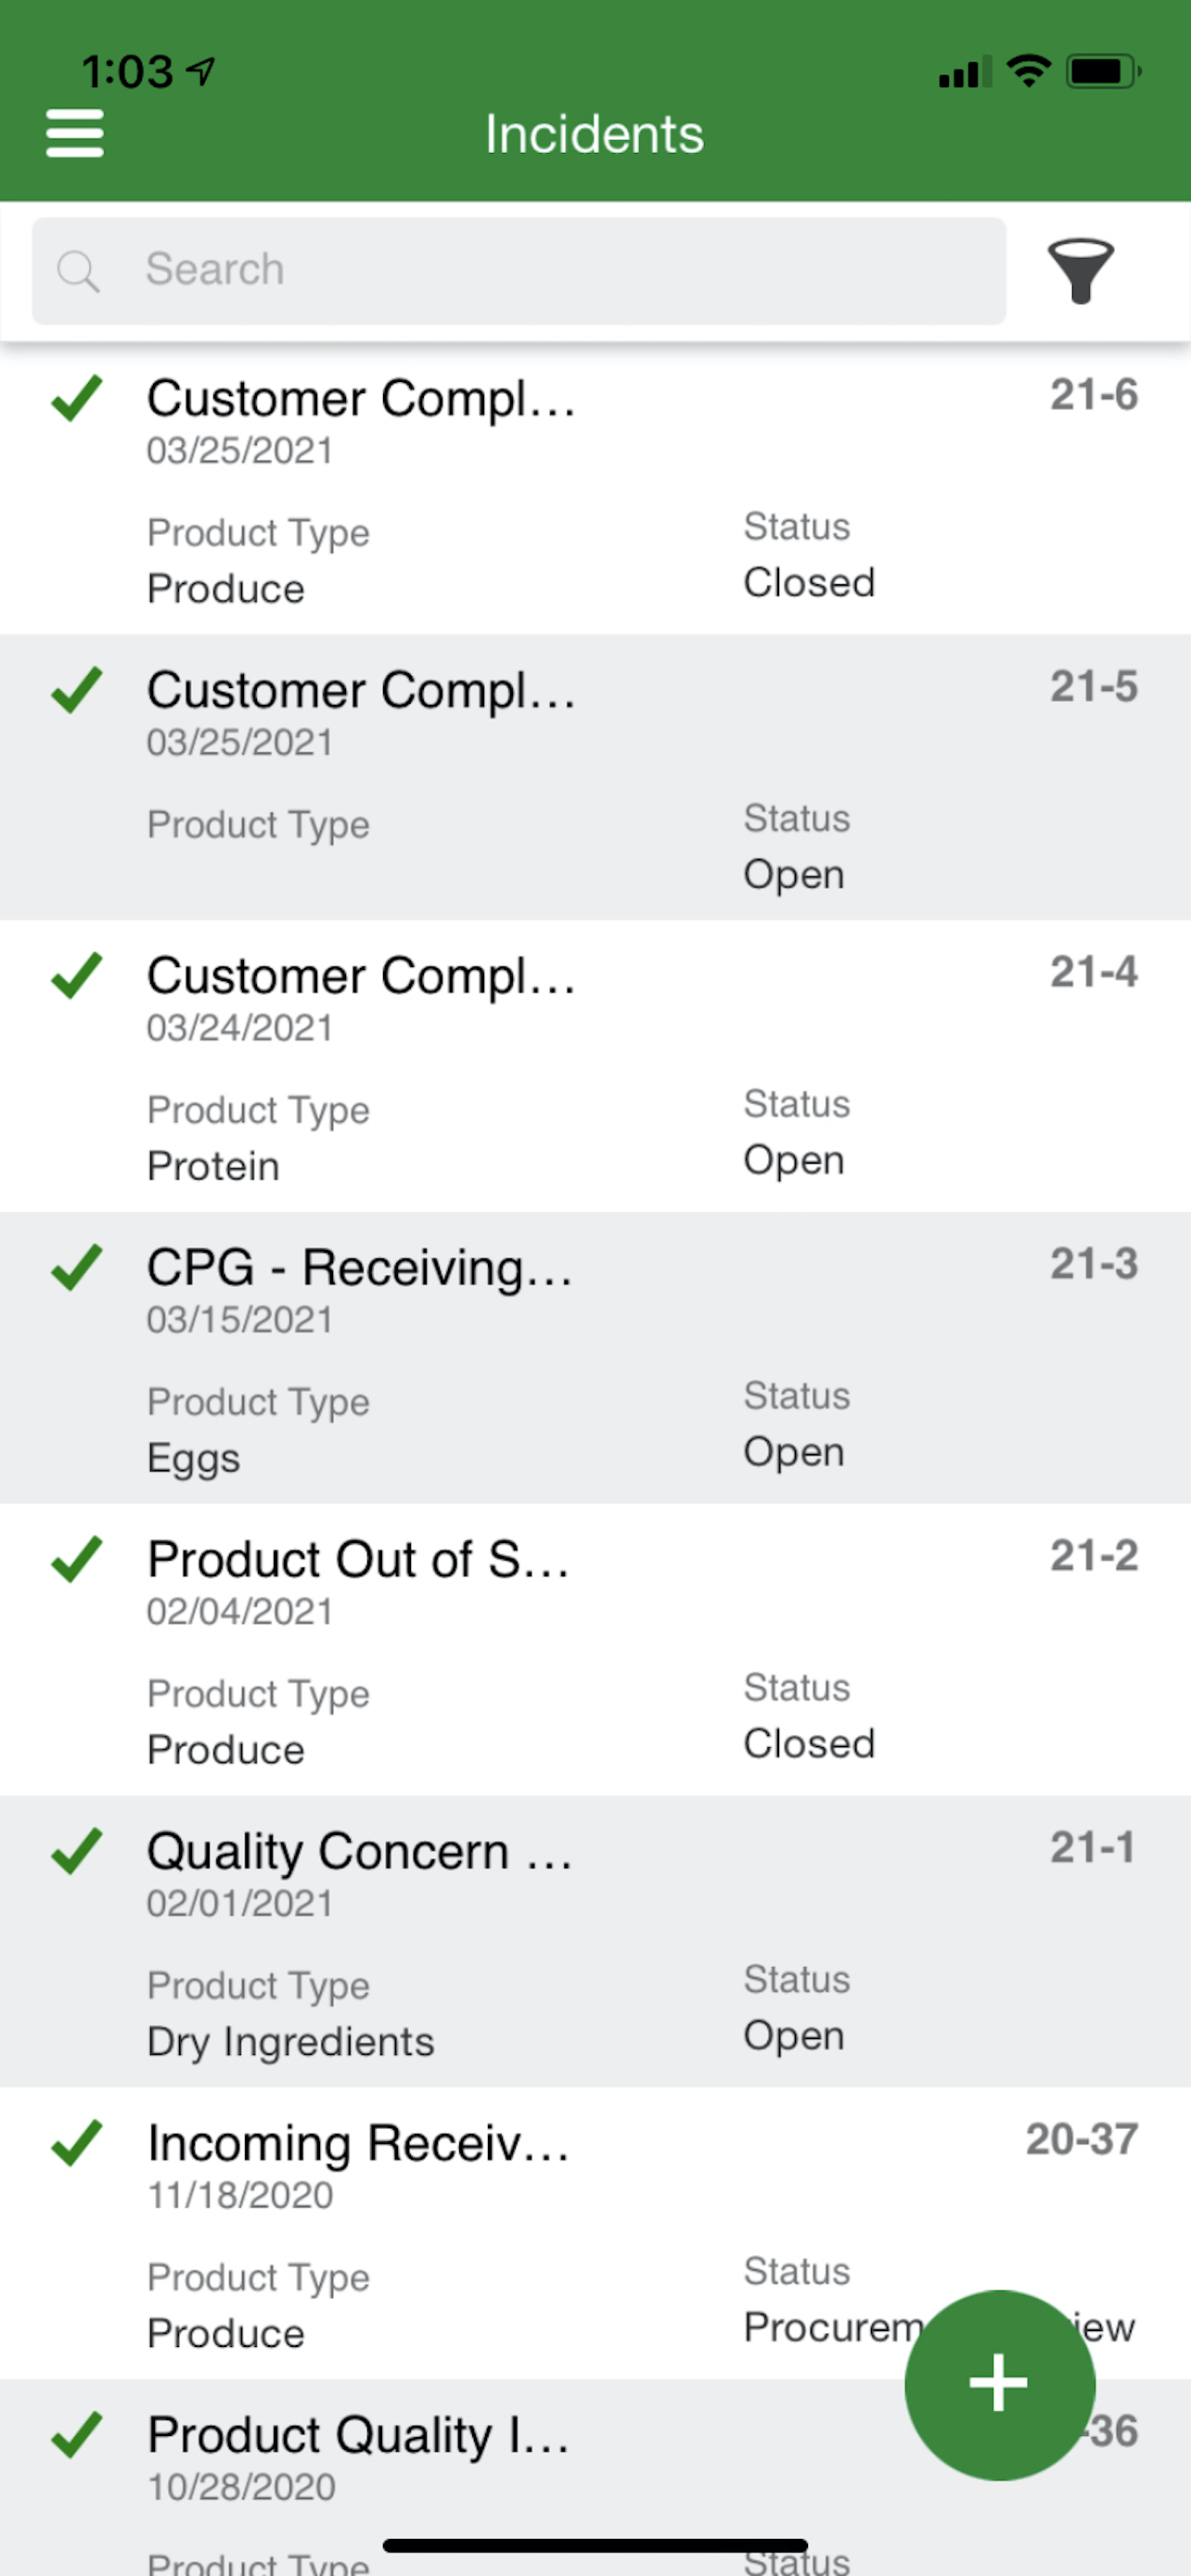The width and height of the screenshot is (1191, 2576).
Task: Tap the checkmark on incident 21-3
Action: (77, 1267)
